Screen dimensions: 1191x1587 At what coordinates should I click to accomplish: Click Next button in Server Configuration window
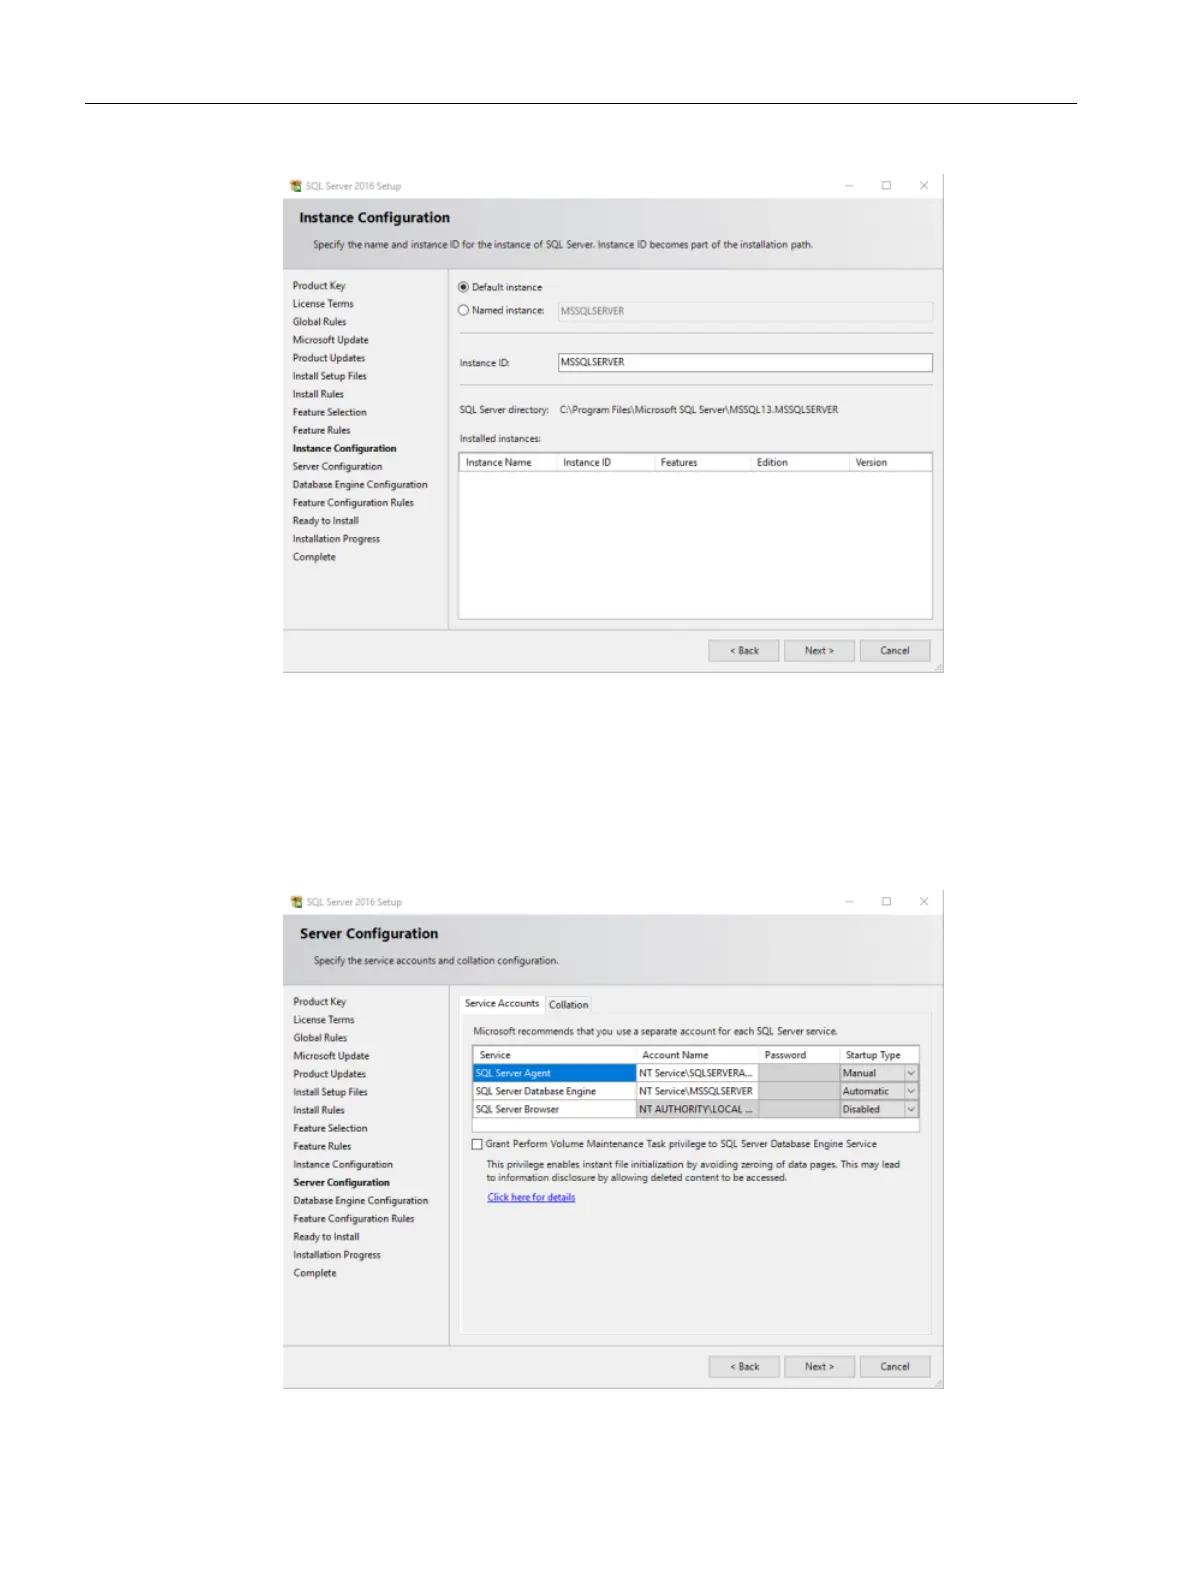pos(819,1367)
